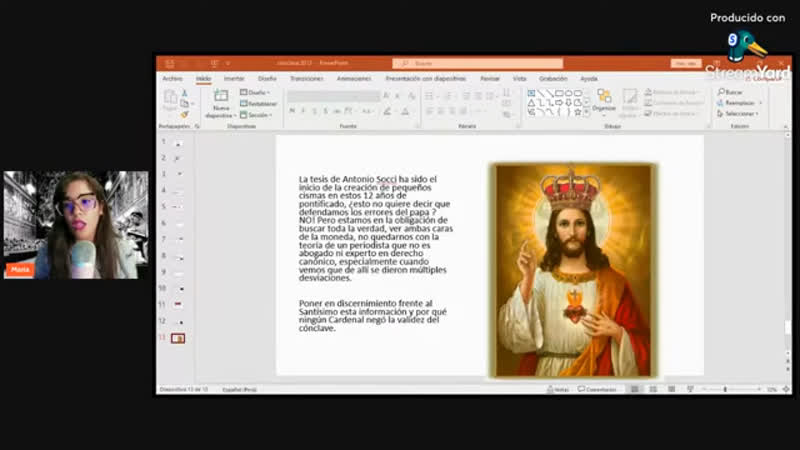Screen dimensions: 800x450
Task: Click the zoom slider handle
Action: (725, 389)
